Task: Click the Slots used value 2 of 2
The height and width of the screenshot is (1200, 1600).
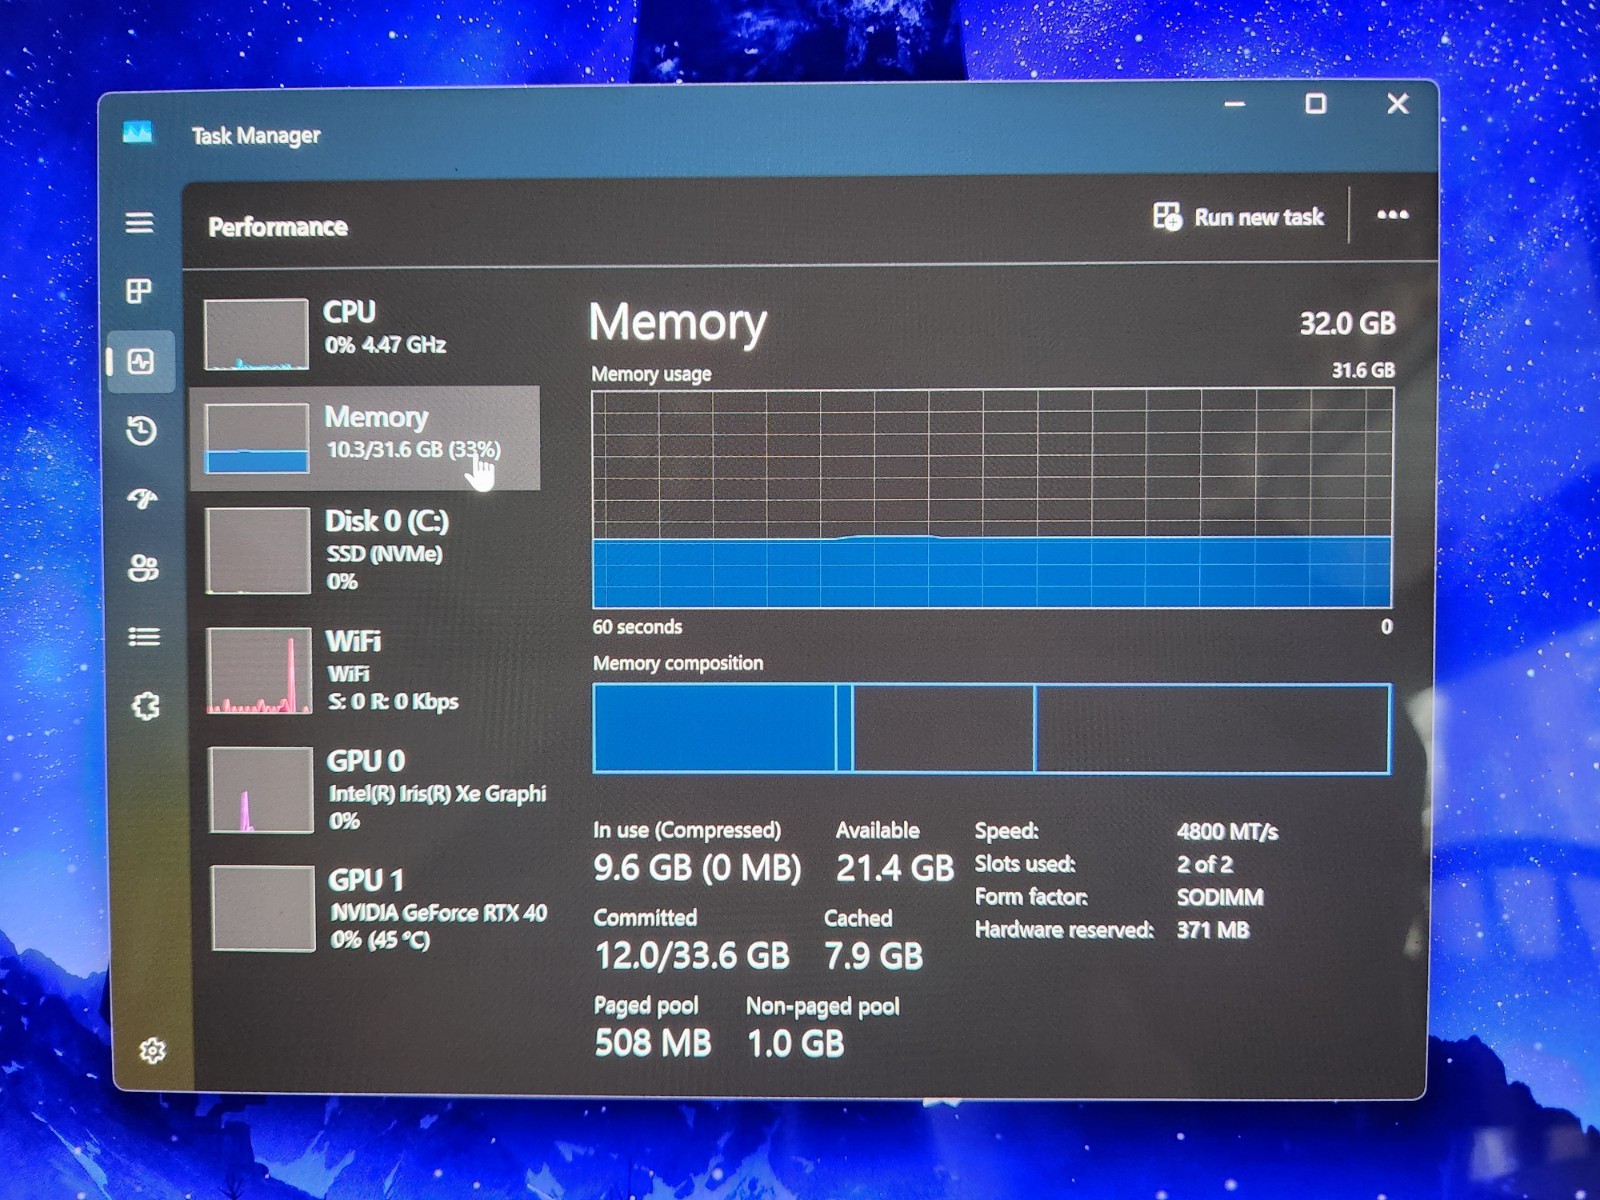Action: [x=1205, y=864]
